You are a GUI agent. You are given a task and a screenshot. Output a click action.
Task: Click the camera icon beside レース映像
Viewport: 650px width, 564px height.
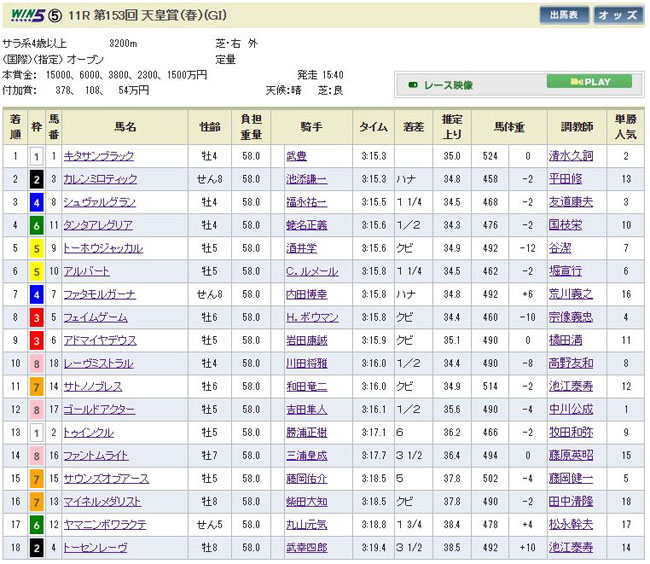pos(411,85)
